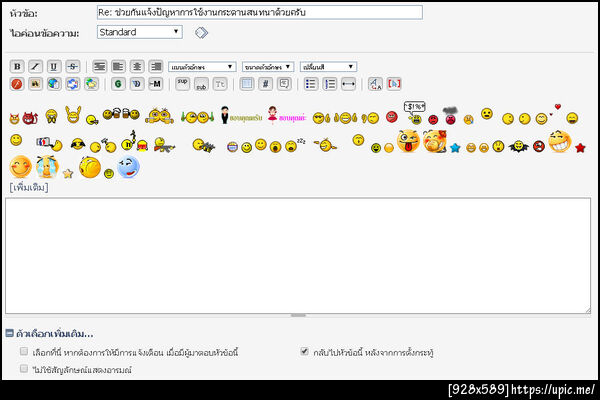Toggle bold text formatting

17,67
